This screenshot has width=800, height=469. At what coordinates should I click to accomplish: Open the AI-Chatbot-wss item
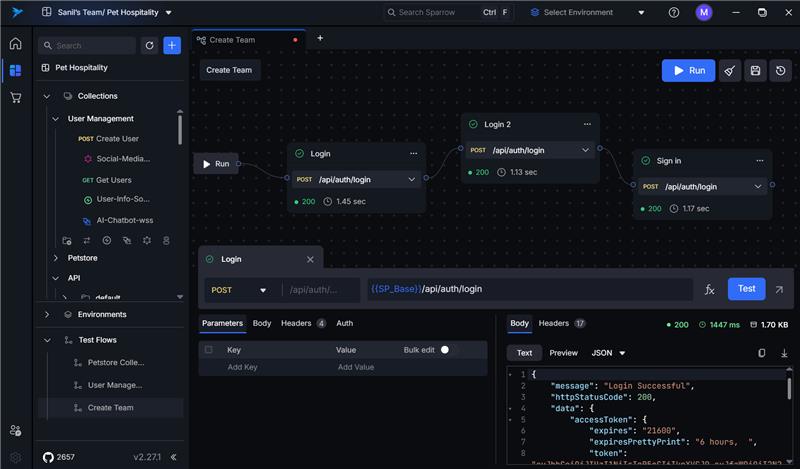pos(118,220)
